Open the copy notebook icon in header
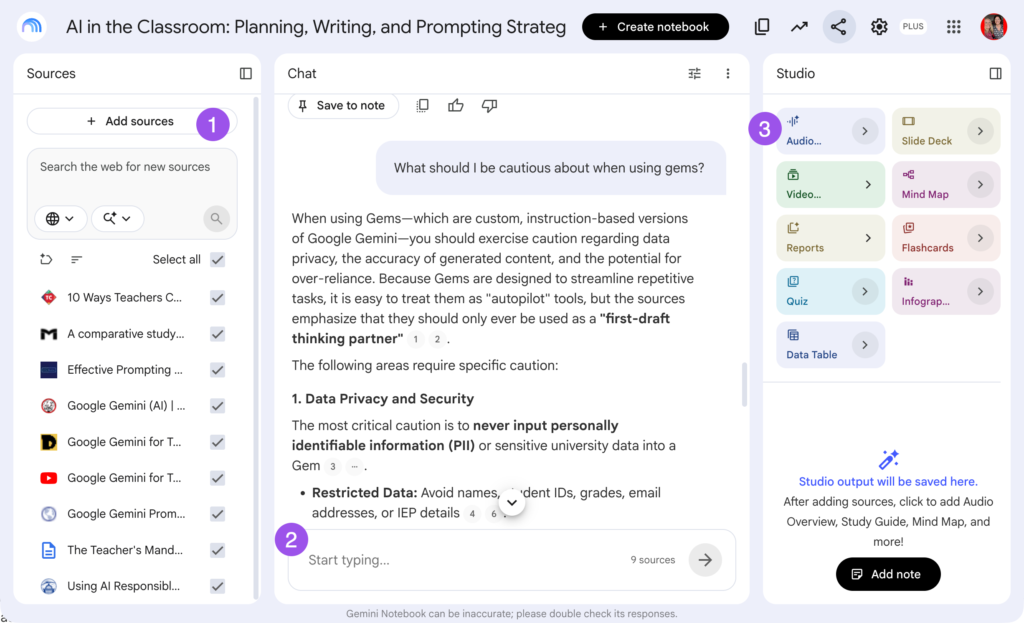 pyautogui.click(x=761, y=27)
